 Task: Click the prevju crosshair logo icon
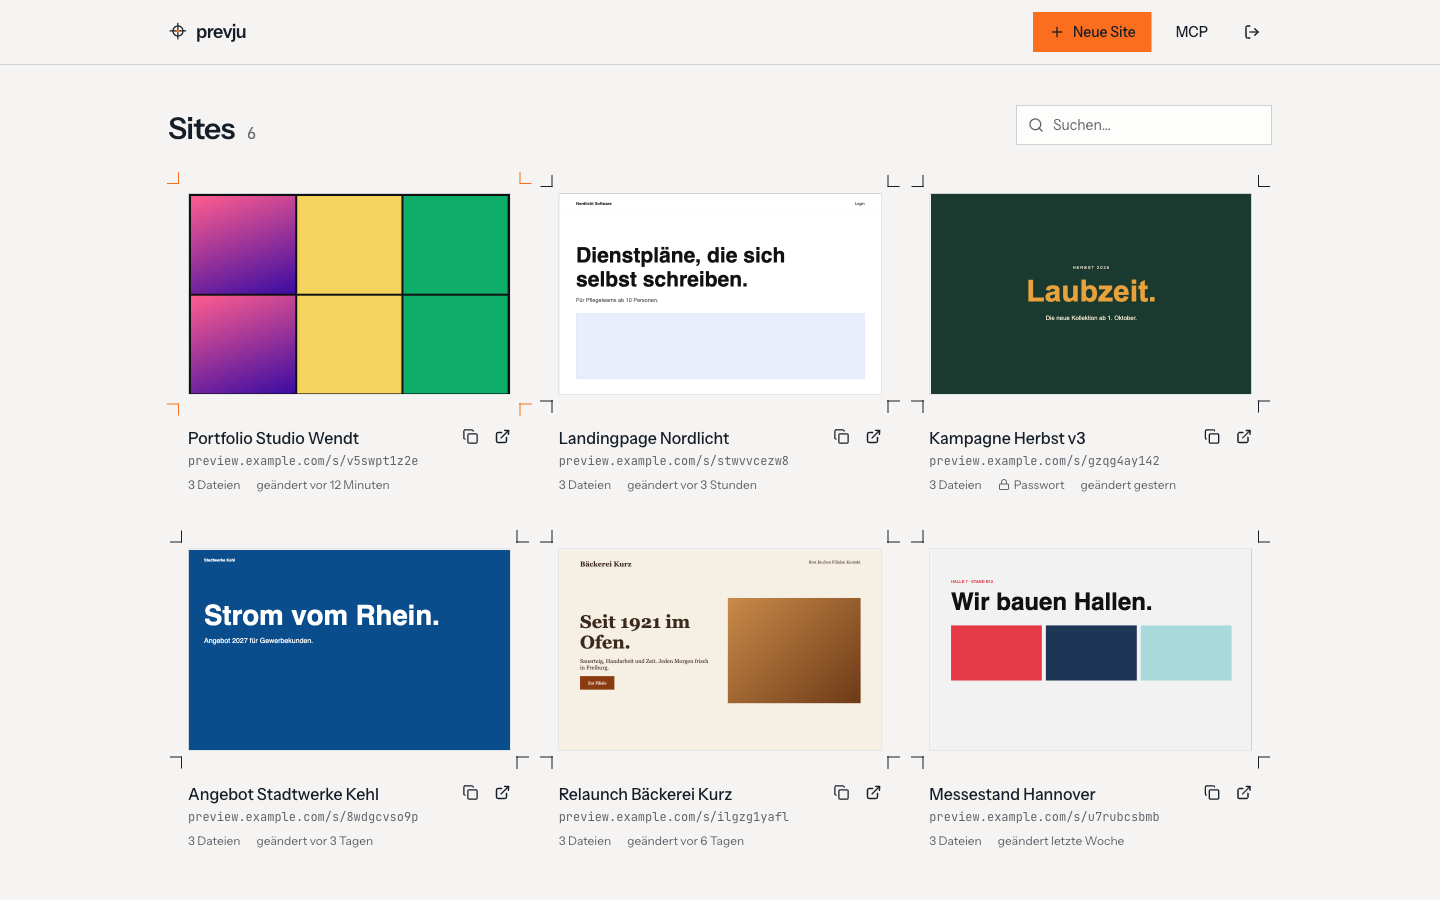point(178,31)
